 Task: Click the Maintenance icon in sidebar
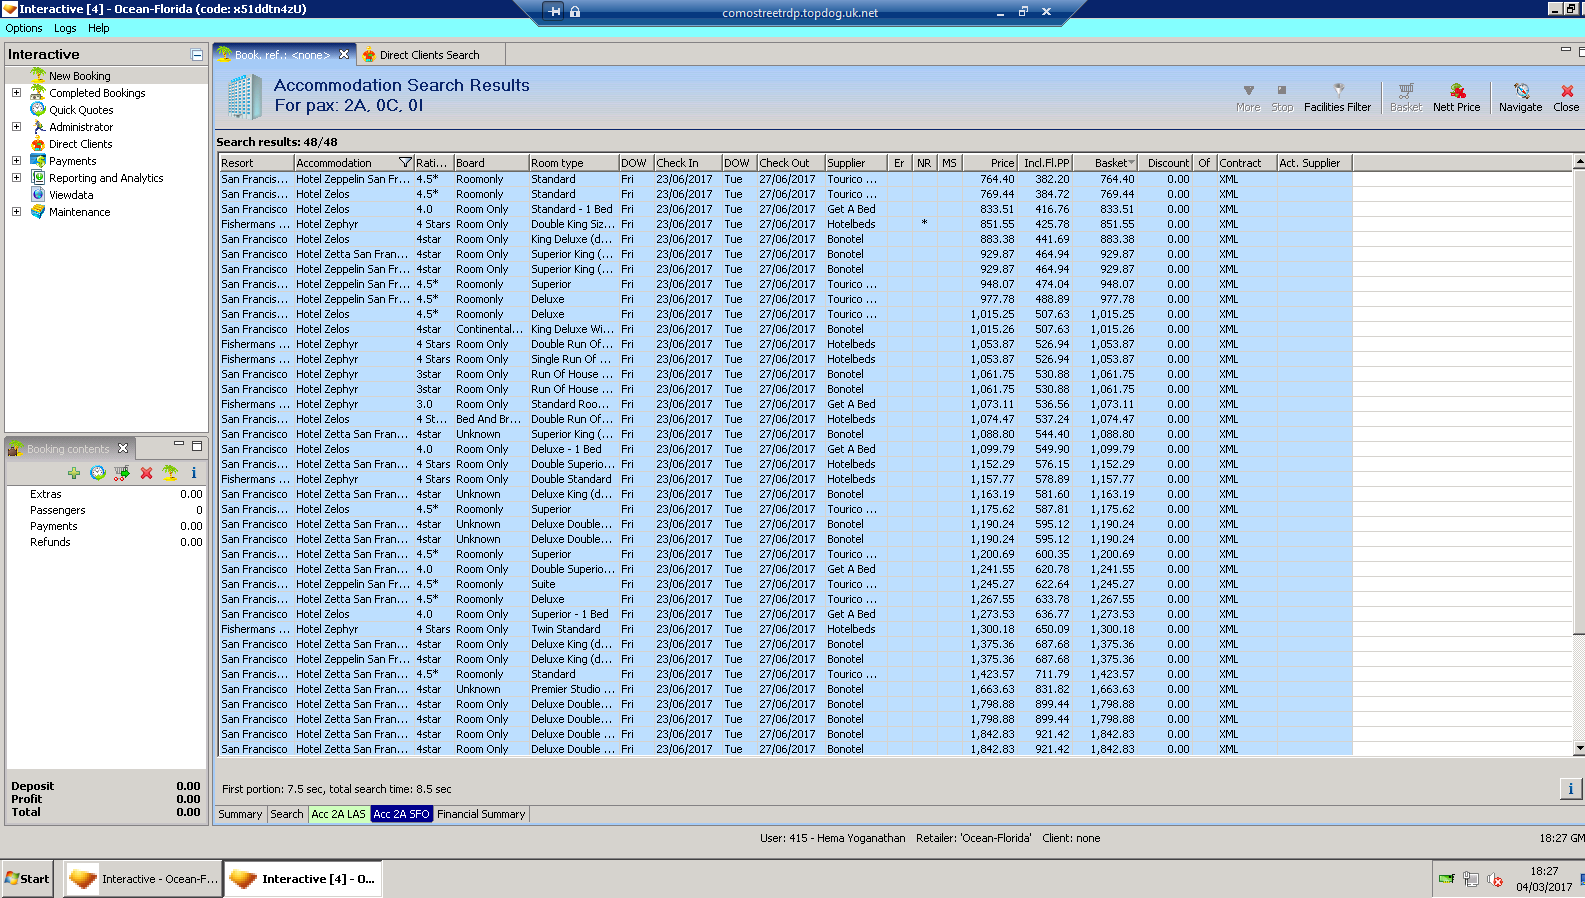click(x=38, y=212)
